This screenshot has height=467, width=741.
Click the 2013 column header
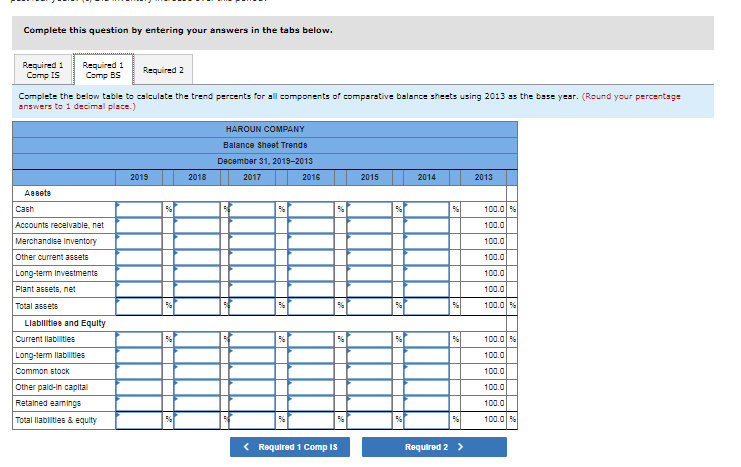(x=483, y=177)
